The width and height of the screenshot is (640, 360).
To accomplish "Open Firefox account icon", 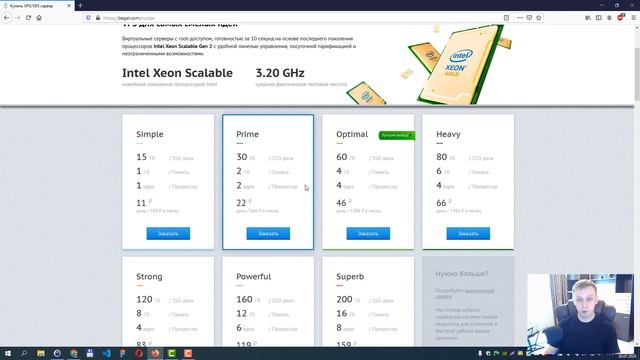I will 609,18.
